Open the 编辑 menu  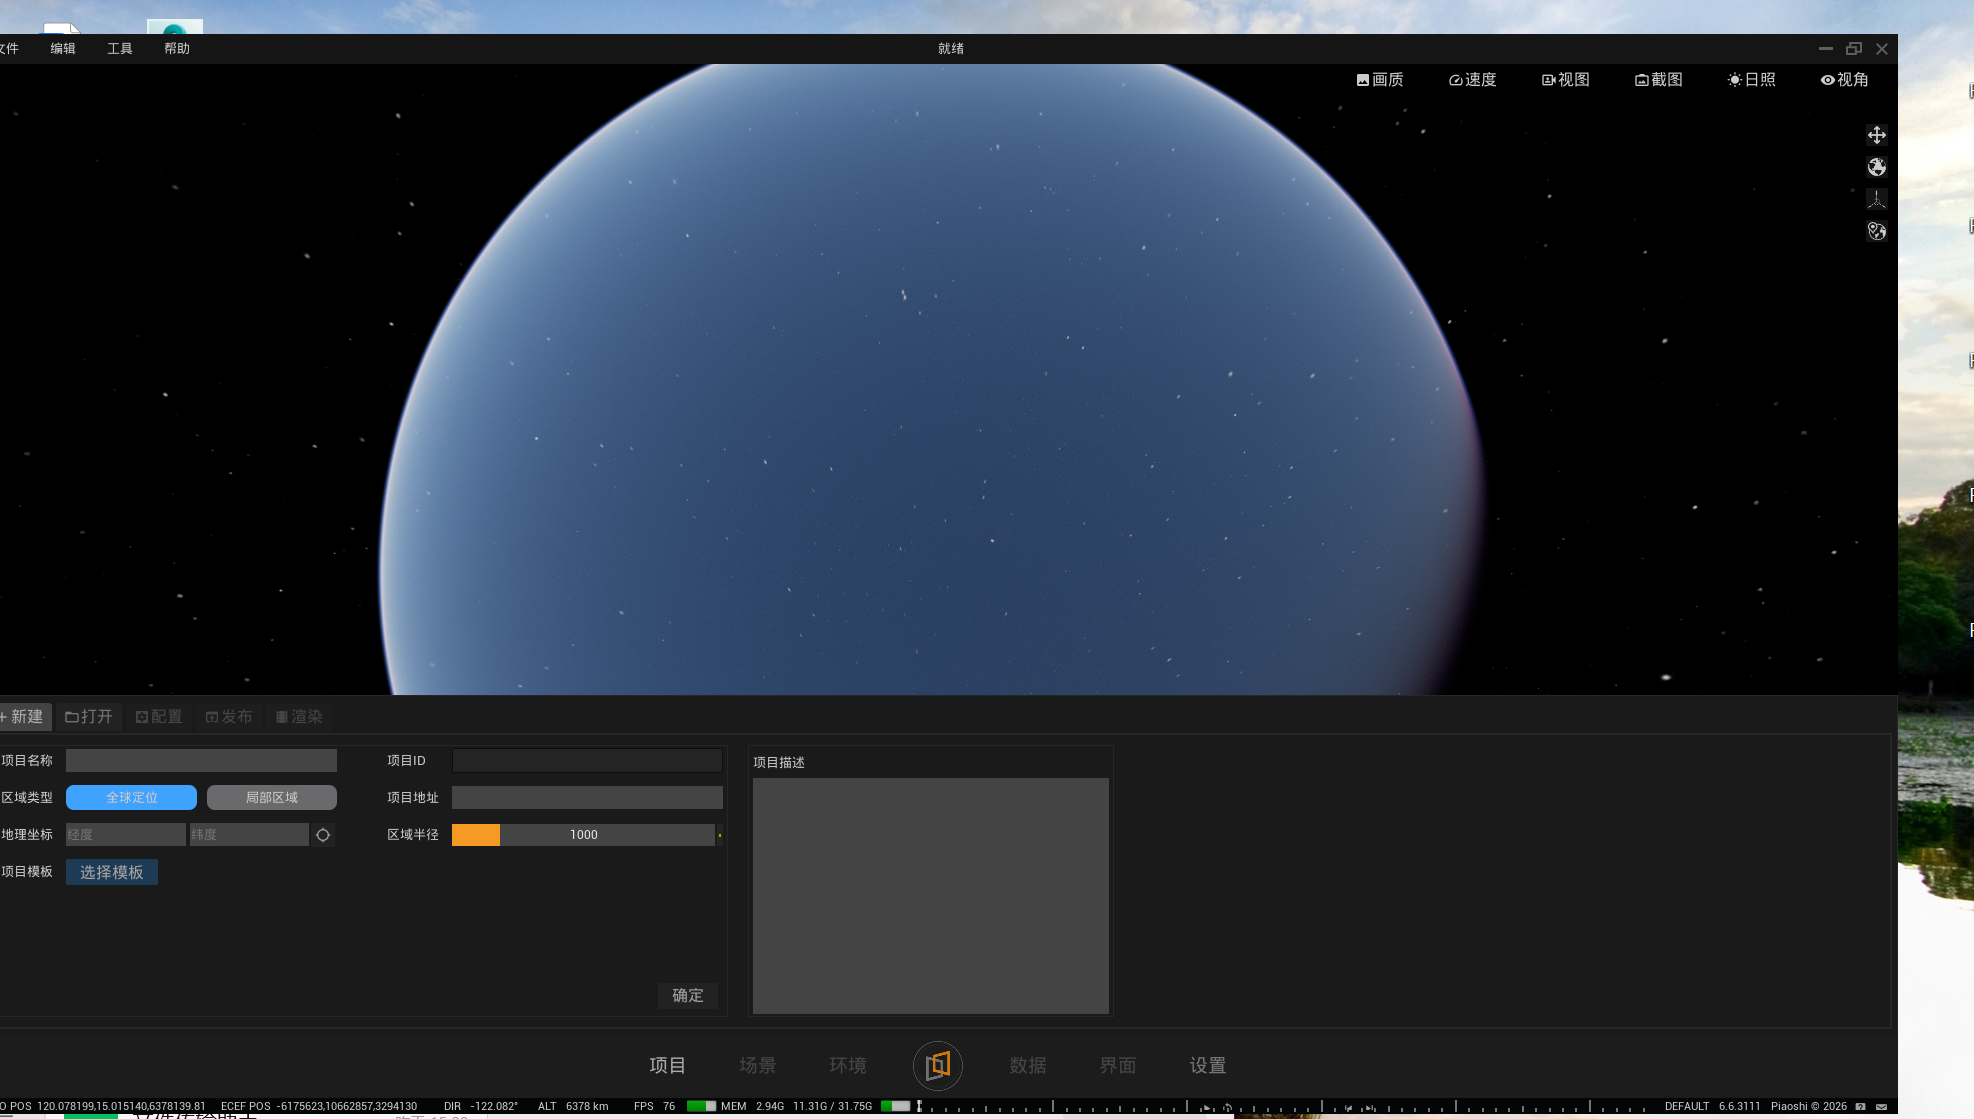(x=63, y=49)
